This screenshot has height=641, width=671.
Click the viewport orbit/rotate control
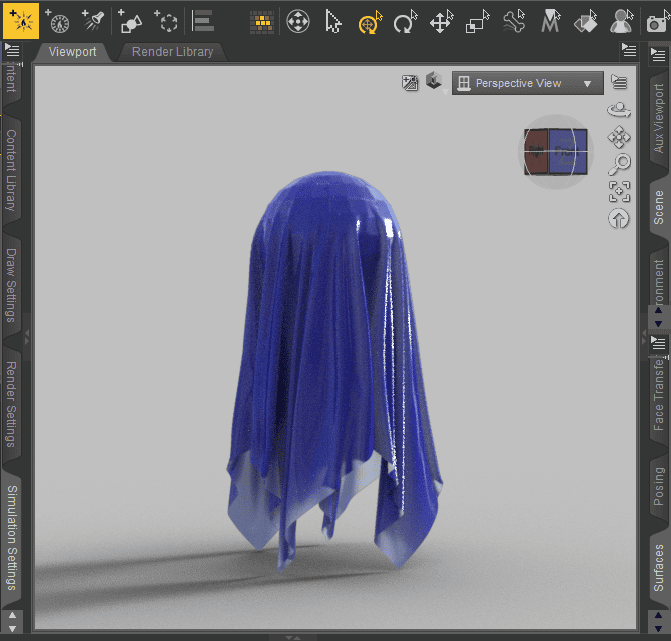pos(619,110)
